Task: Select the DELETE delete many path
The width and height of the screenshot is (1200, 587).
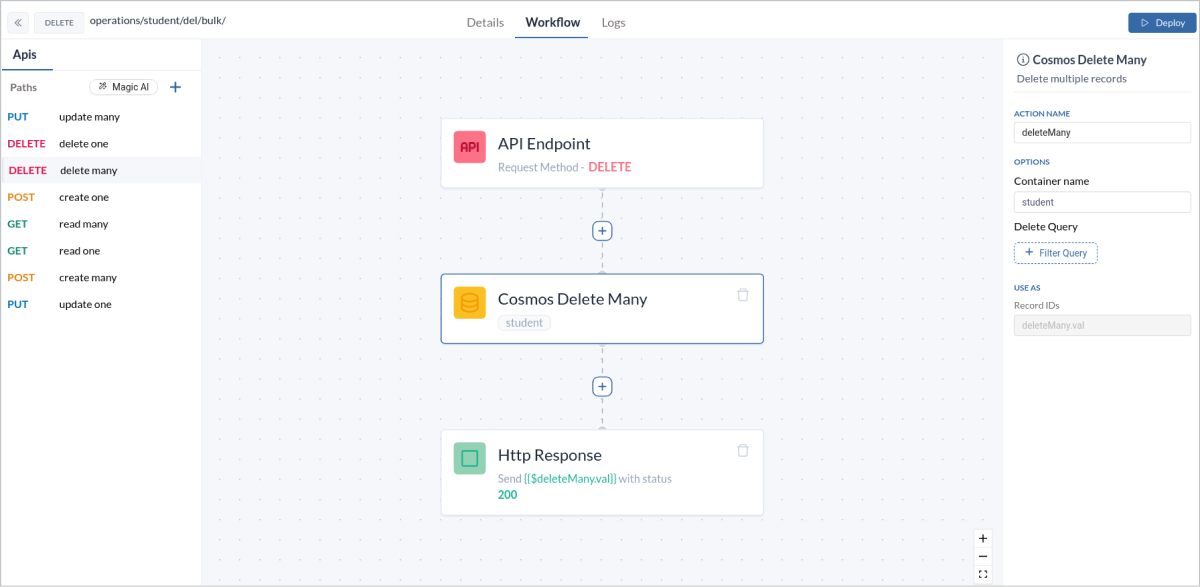Action: click(x=100, y=171)
